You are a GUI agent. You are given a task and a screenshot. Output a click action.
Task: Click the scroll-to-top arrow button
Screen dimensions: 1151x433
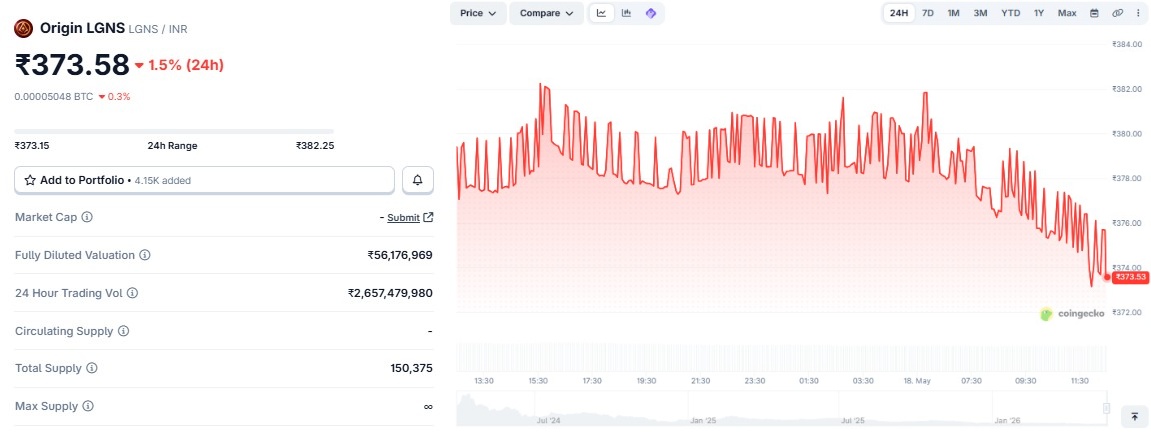coord(1135,416)
